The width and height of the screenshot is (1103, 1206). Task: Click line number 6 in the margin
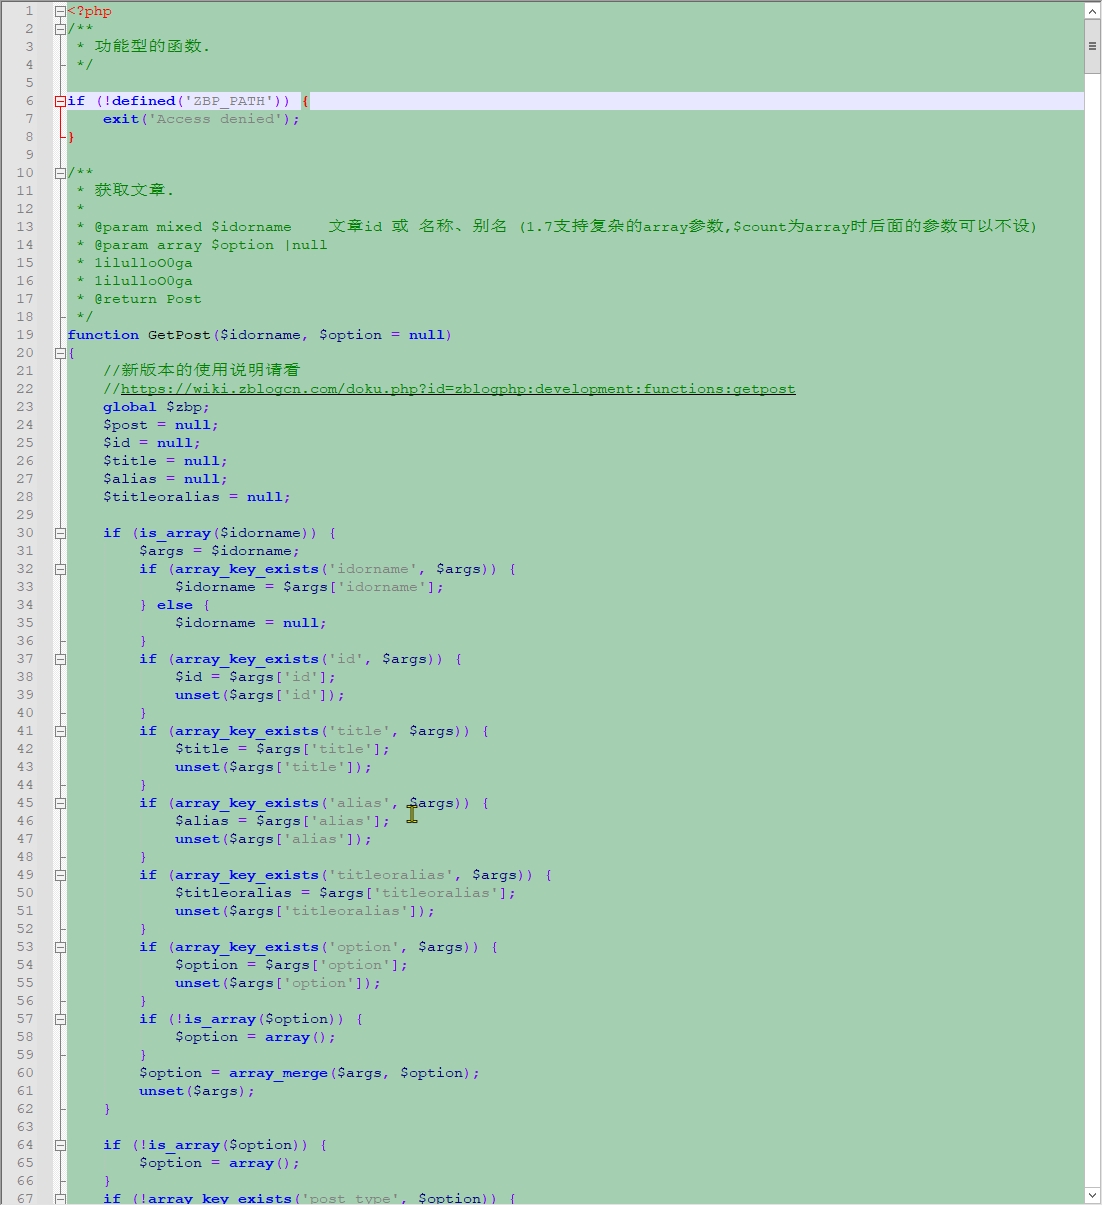[x=29, y=101]
